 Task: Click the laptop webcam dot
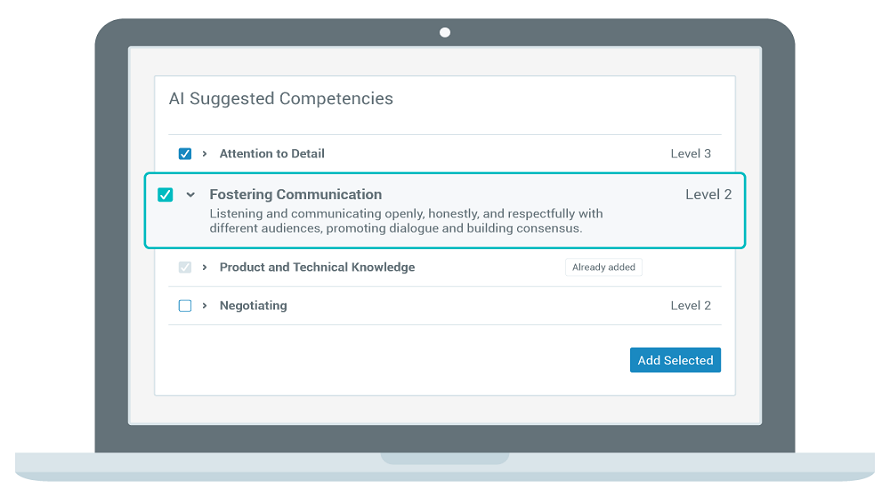point(445,32)
